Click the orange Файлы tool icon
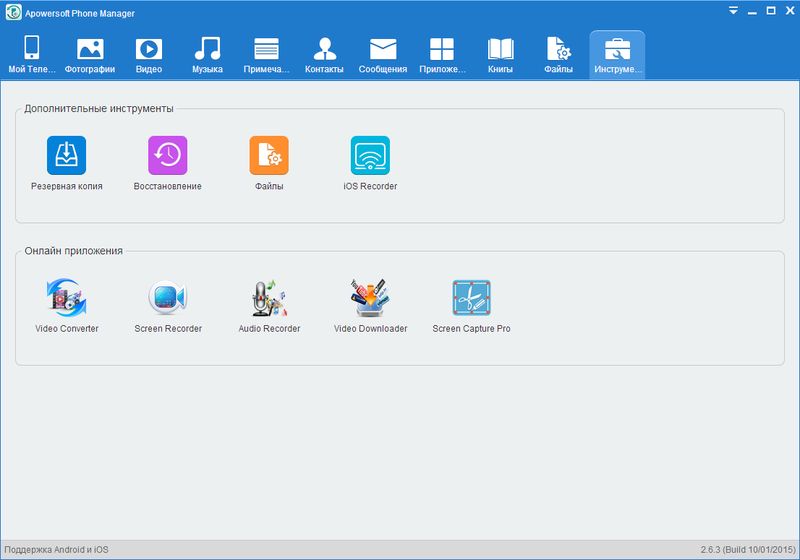 [269, 155]
